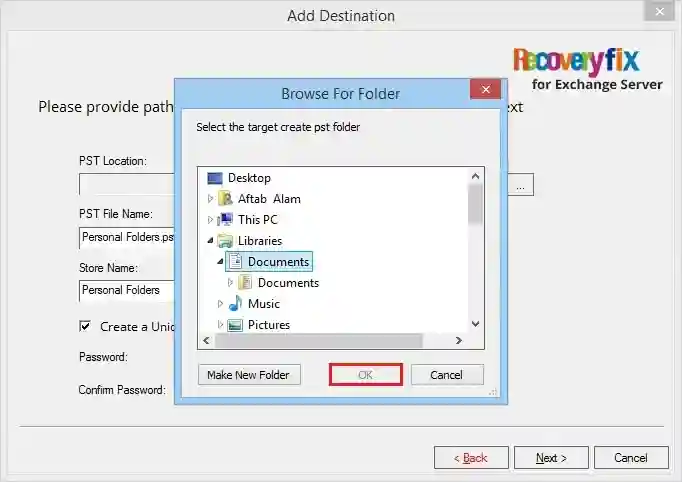Click the PST Location input field

(x=127, y=185)
